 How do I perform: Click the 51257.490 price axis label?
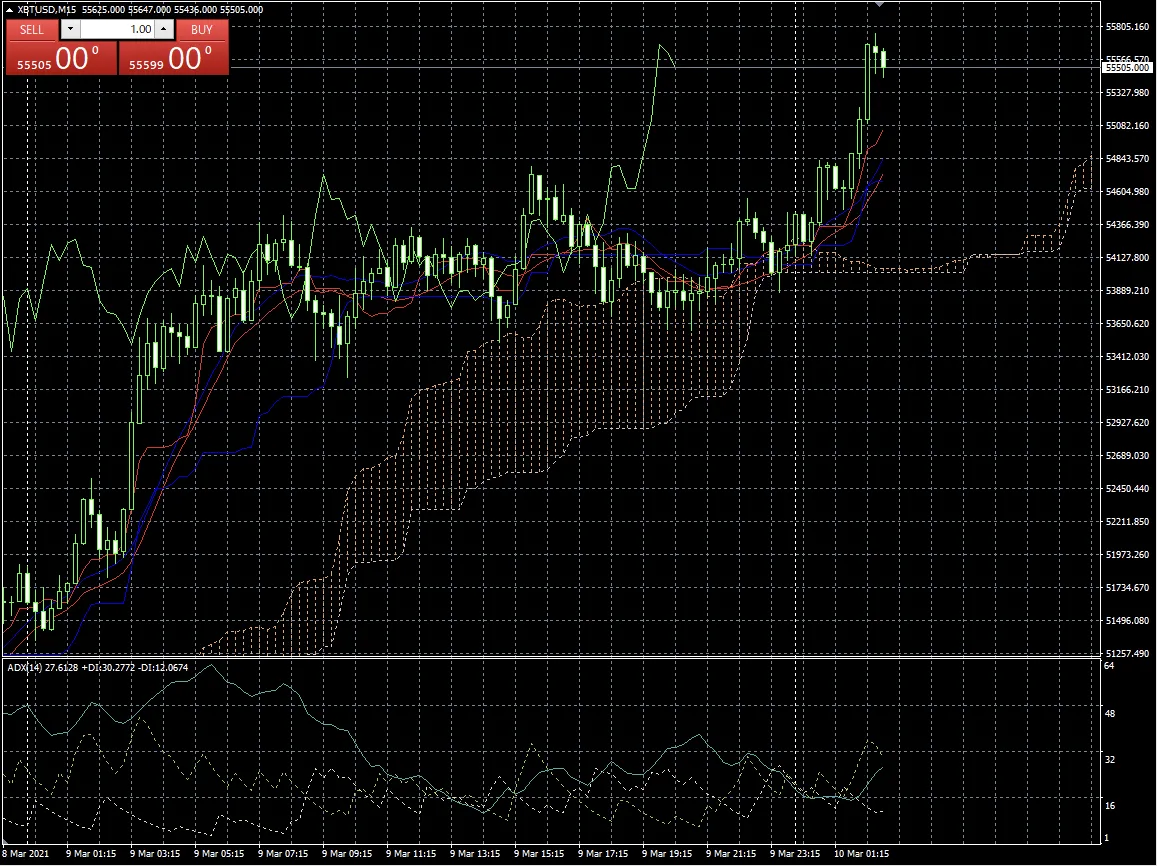click(x=1127, y=654)
